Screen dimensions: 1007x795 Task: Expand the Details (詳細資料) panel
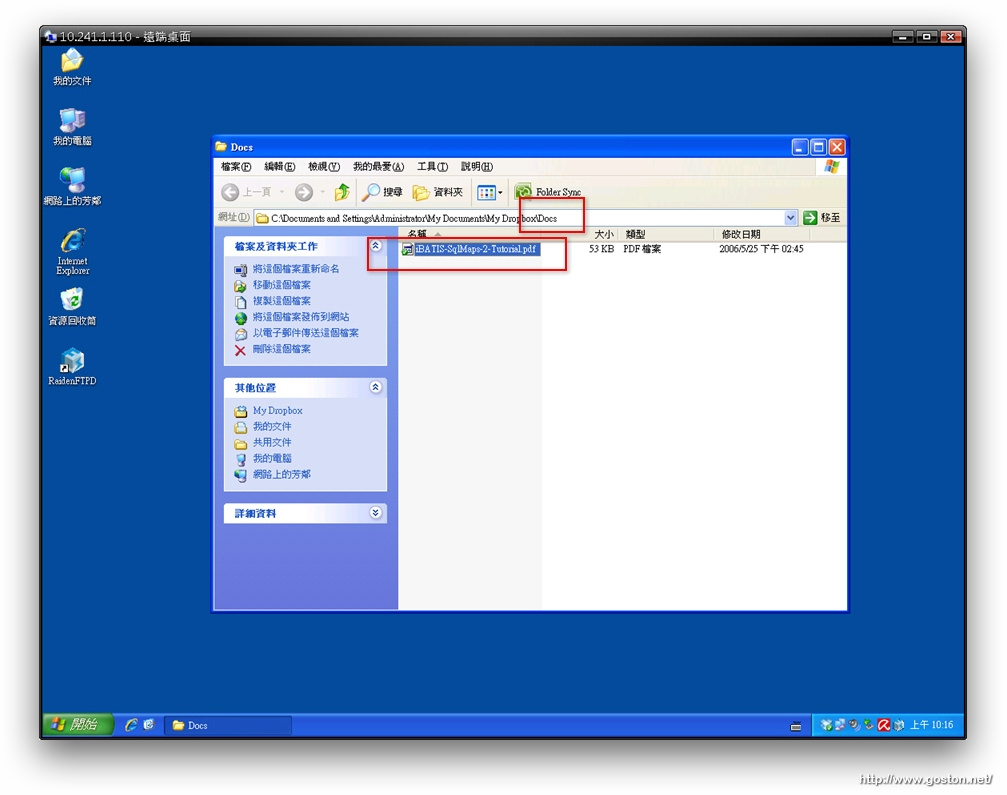[x=376, y=513]
